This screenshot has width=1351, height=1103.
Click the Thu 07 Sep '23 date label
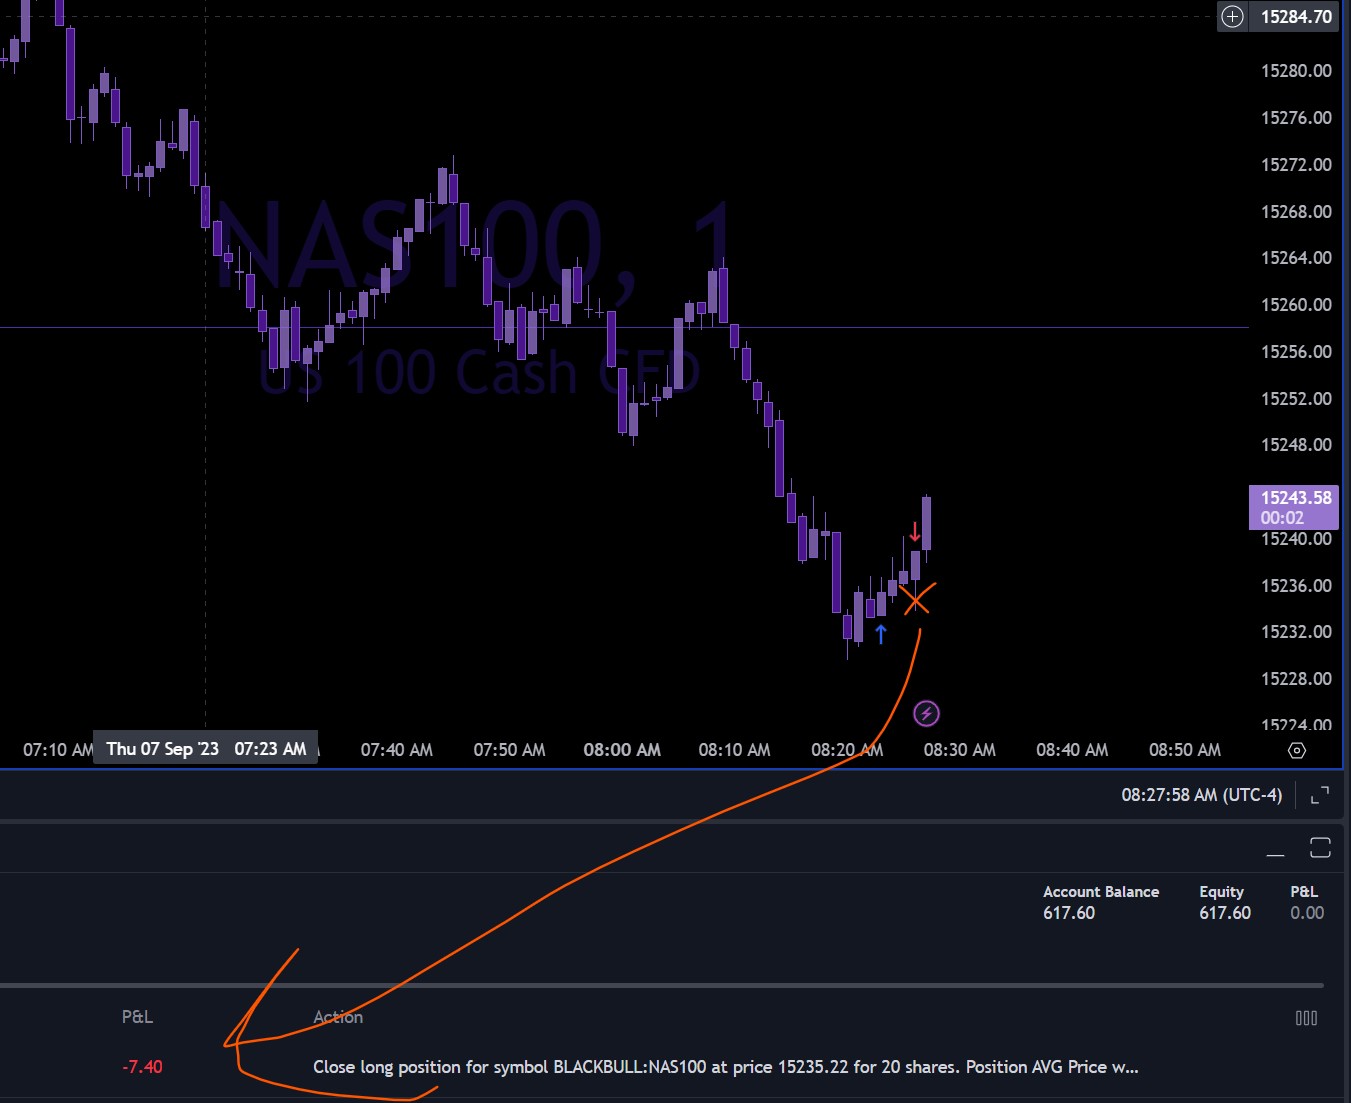(206, 749)
